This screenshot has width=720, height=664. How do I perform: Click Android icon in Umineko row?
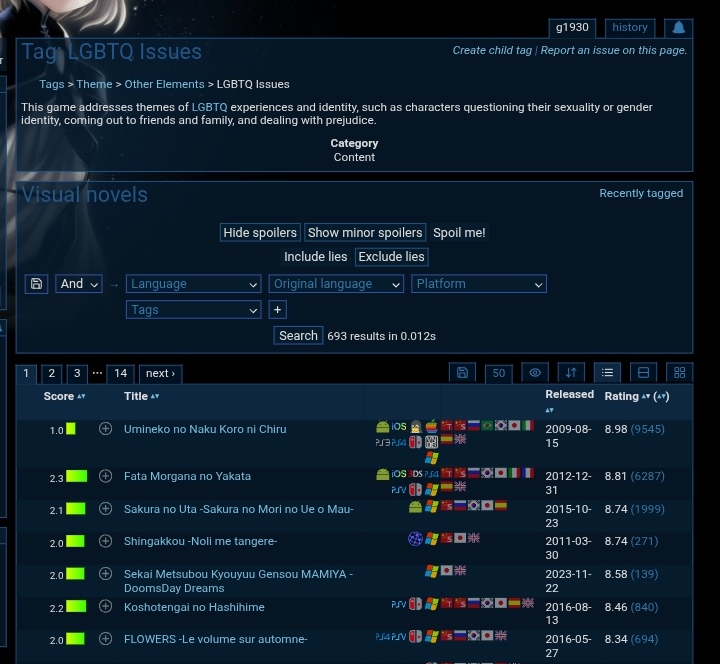coord(382,427)
